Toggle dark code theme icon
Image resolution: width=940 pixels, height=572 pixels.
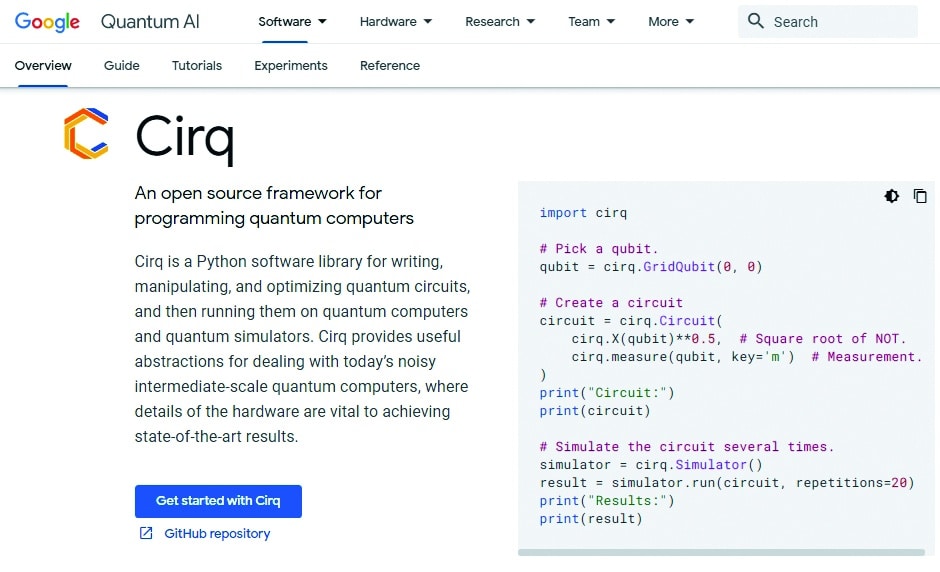(x=892, y=196)
